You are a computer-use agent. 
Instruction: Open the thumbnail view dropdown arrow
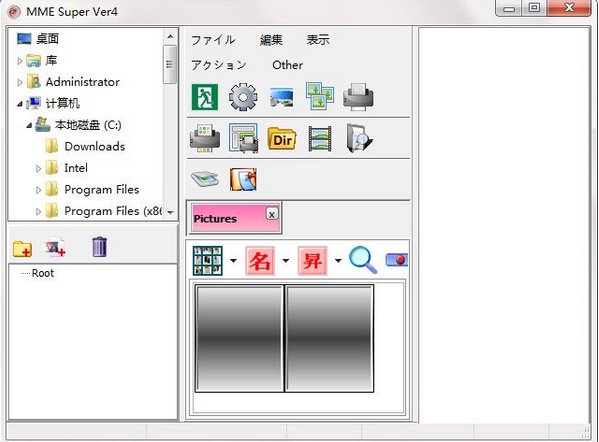pyautogui.click(x=233, y=261)
